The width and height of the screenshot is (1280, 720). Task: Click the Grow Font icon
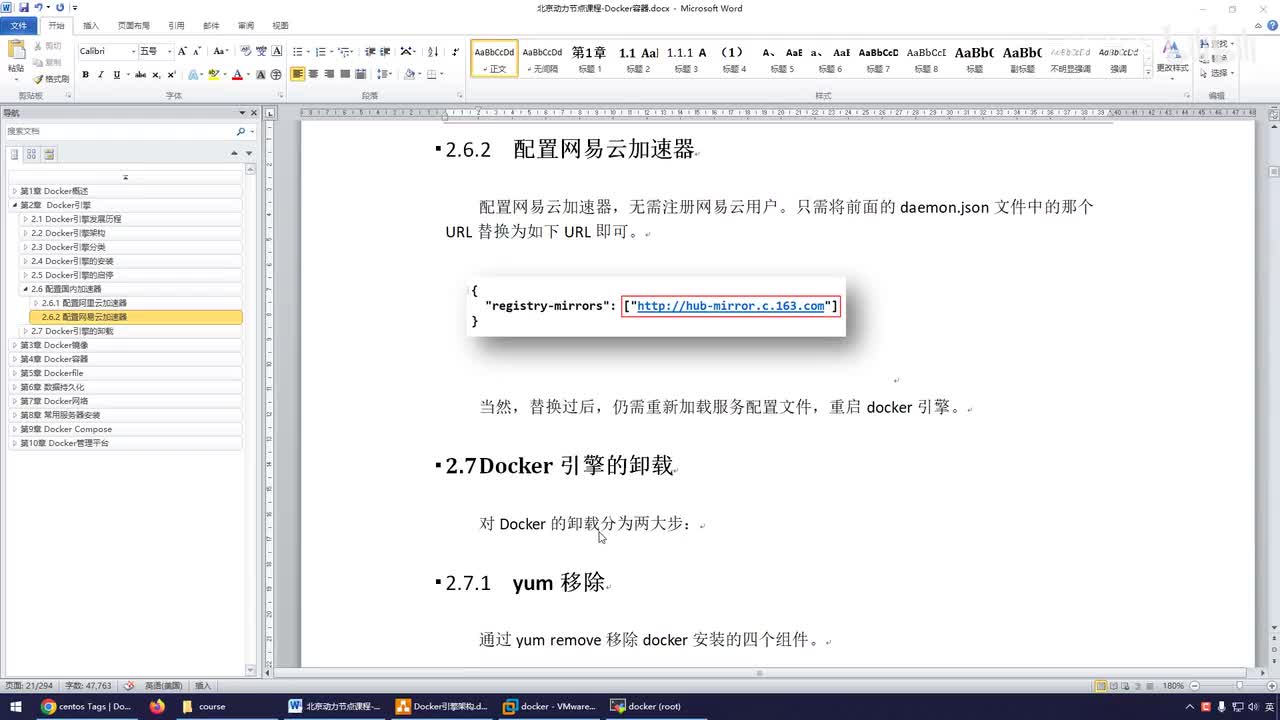point(183,51)
